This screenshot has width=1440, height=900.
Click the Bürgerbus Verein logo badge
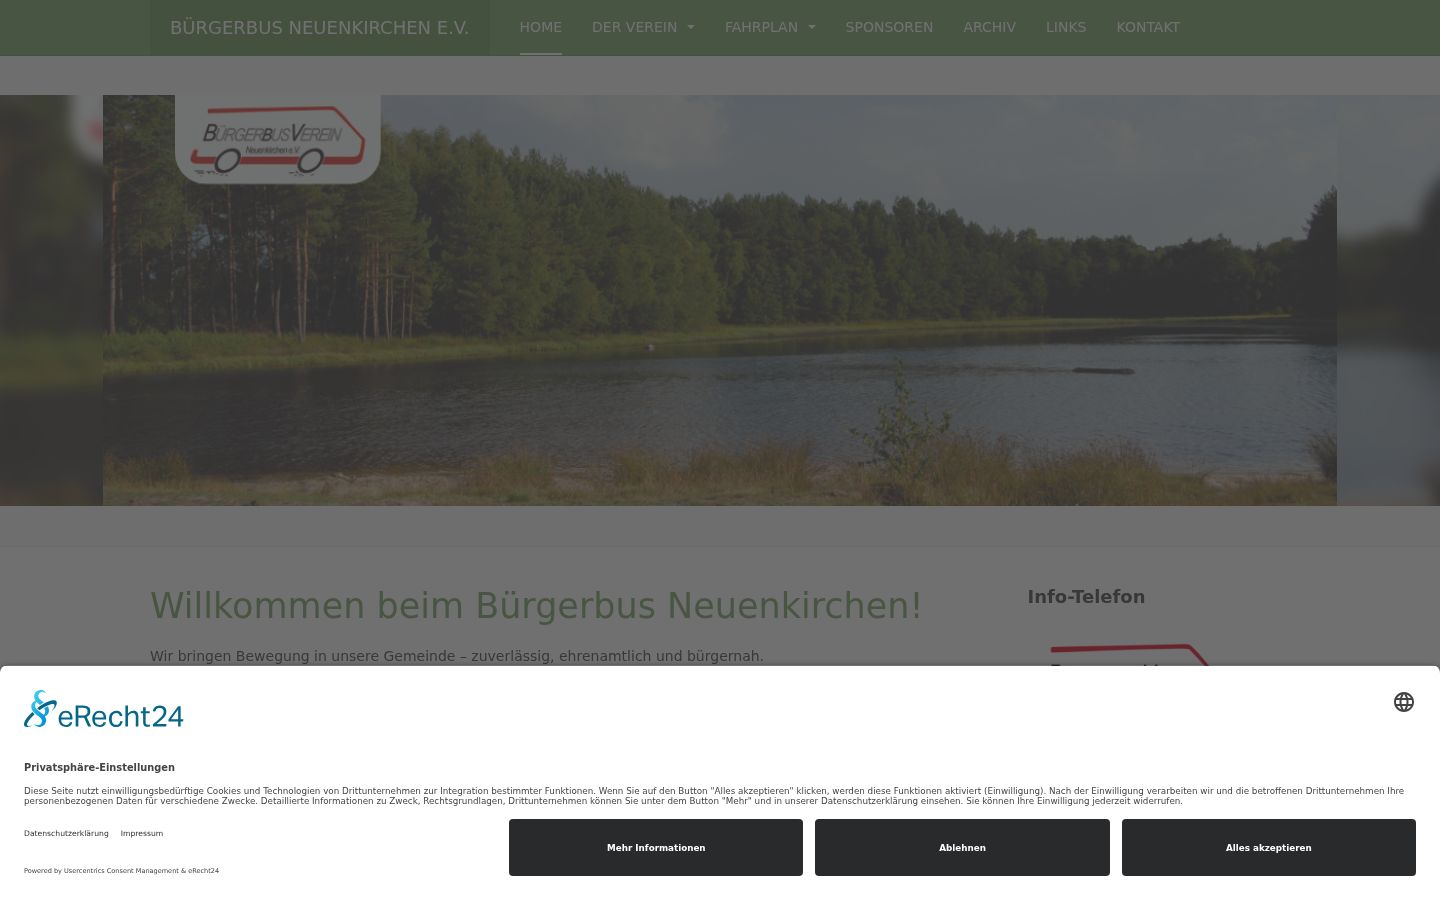[x=278, y=139]
